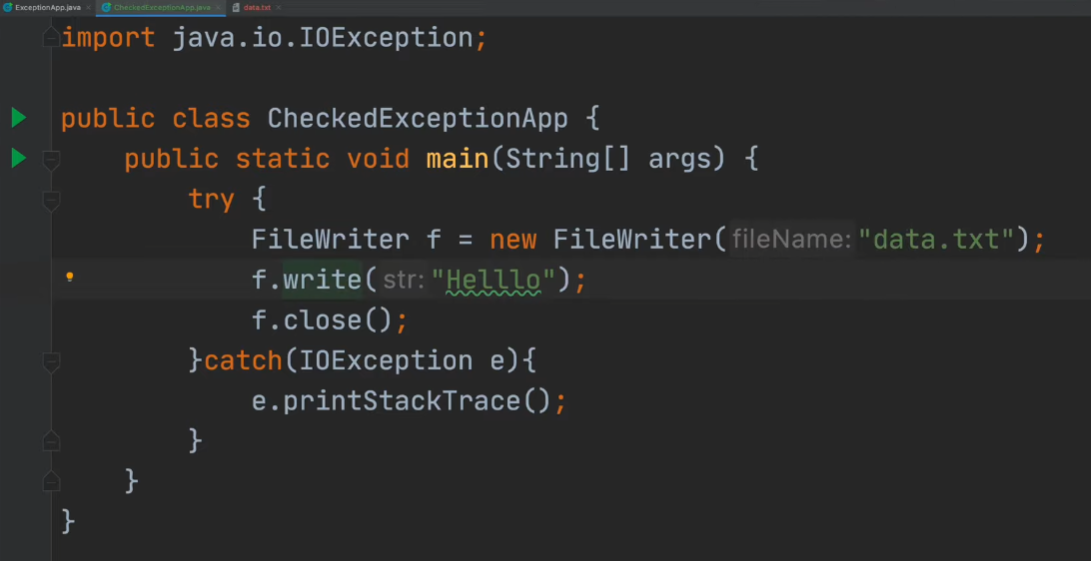Collapse the main method fold marker

[x=51, y=160]
